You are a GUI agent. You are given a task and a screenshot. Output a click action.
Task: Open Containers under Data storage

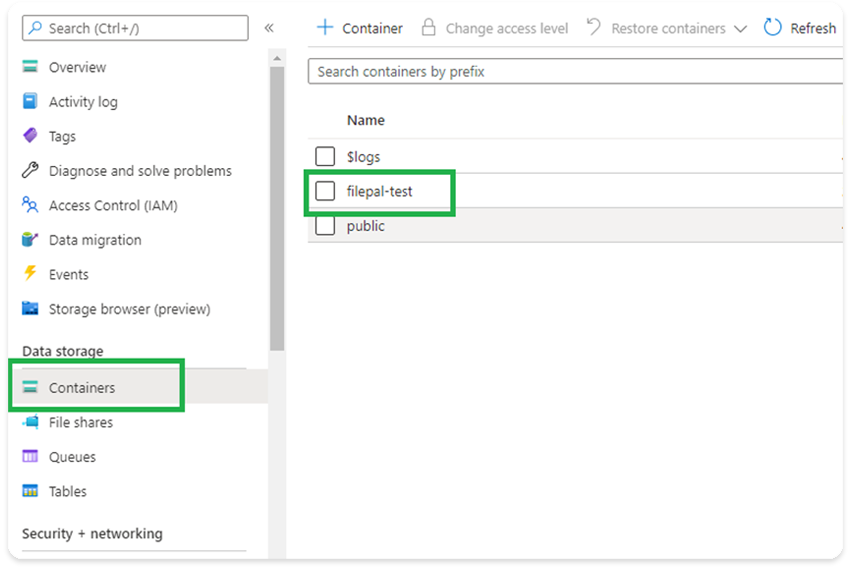pos(82,388)
